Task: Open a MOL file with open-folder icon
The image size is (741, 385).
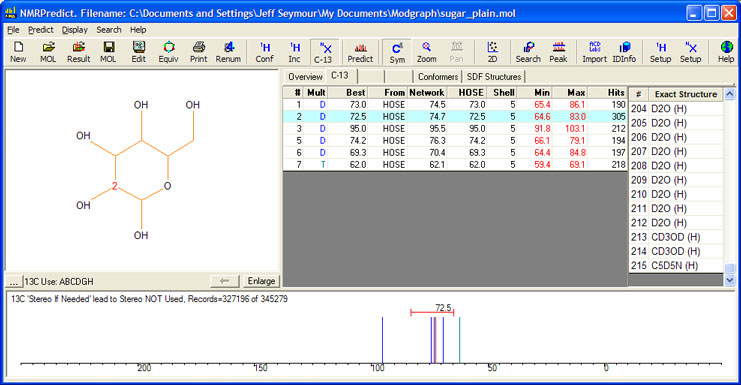Action: [x=48, y=52]
